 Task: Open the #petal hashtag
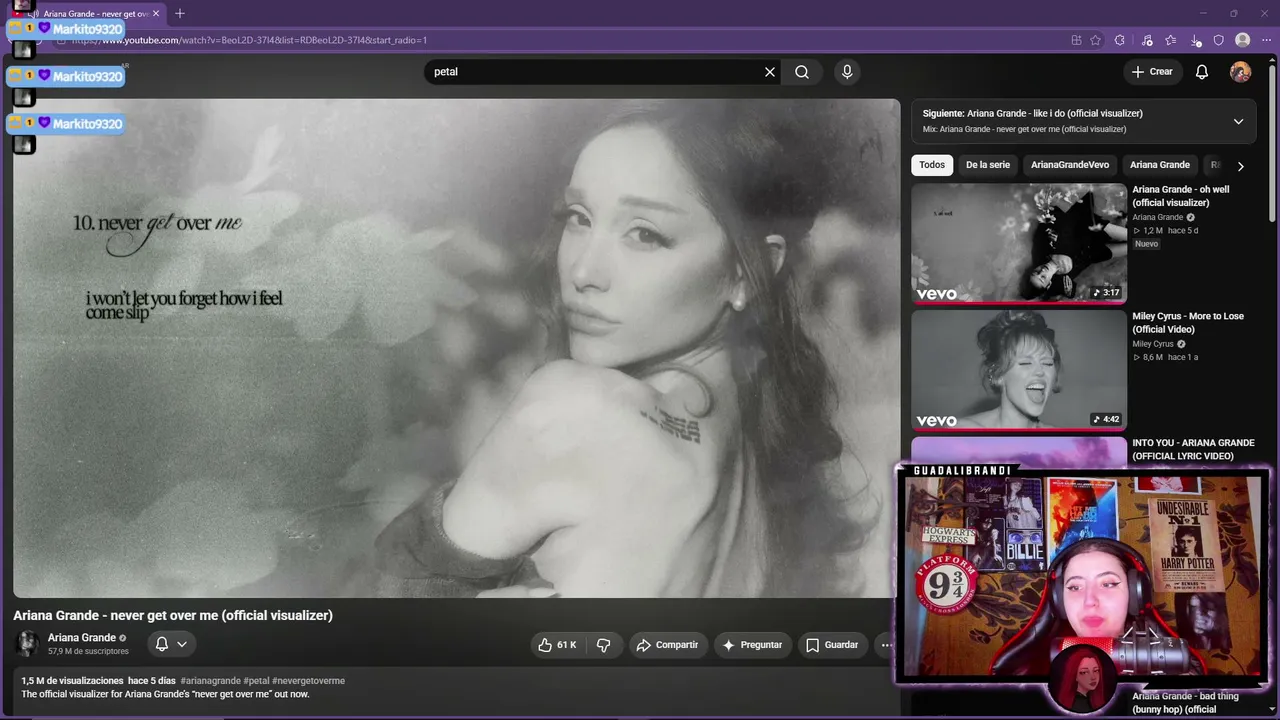pyautogui.click(x=256, y=681)
